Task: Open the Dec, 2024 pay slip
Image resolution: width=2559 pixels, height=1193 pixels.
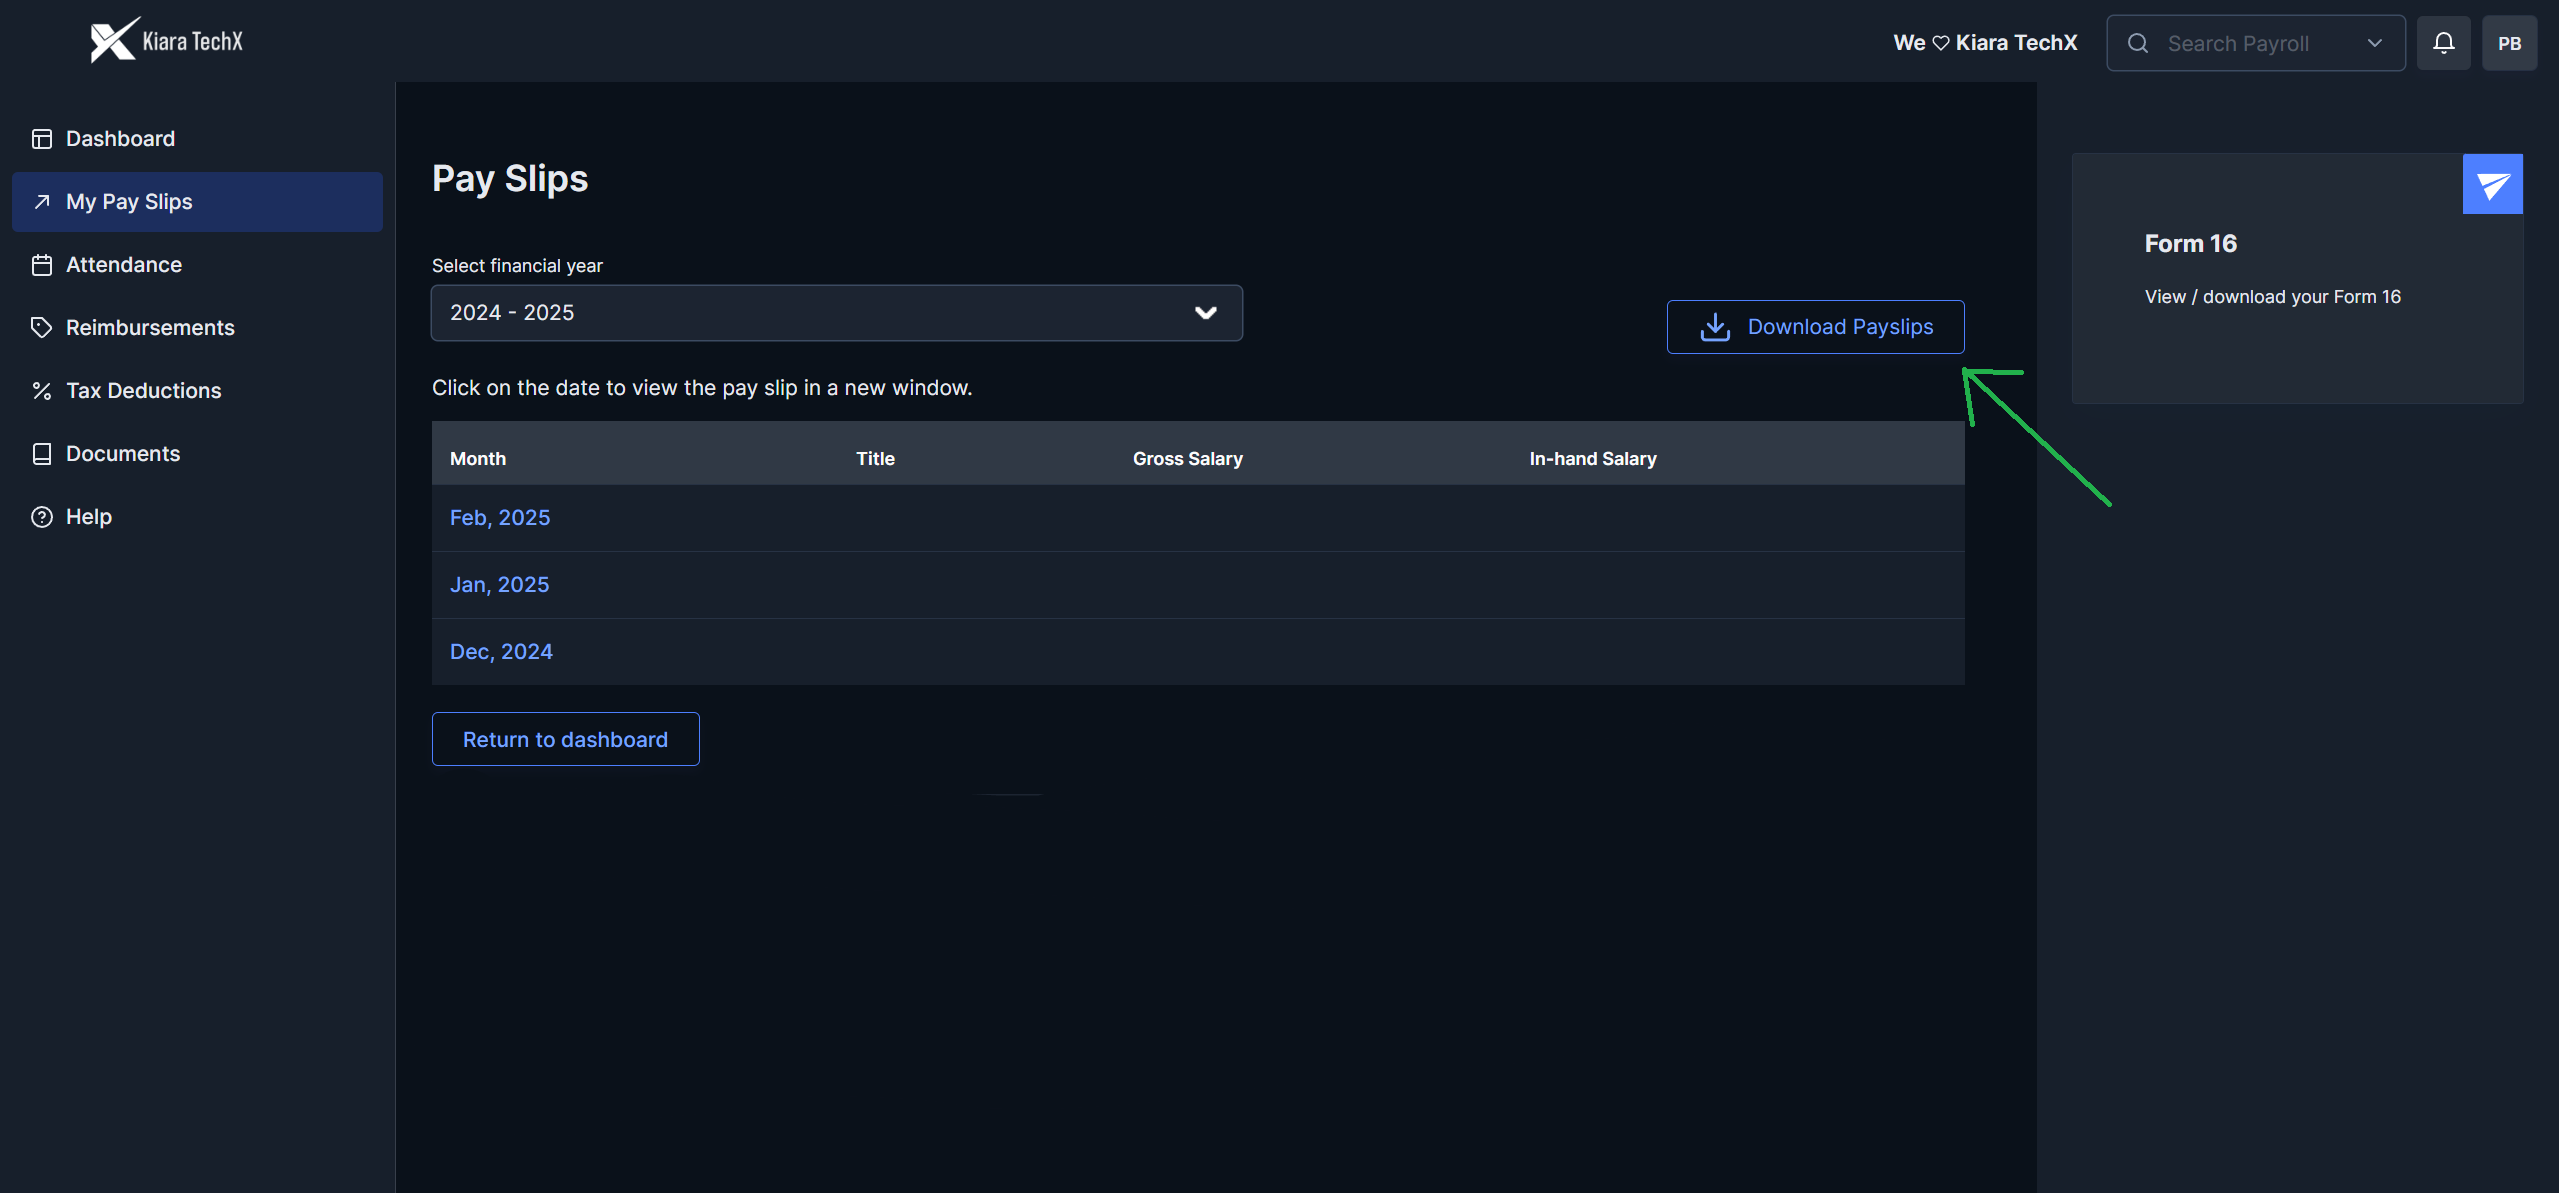Action: [x=501, y=652]
